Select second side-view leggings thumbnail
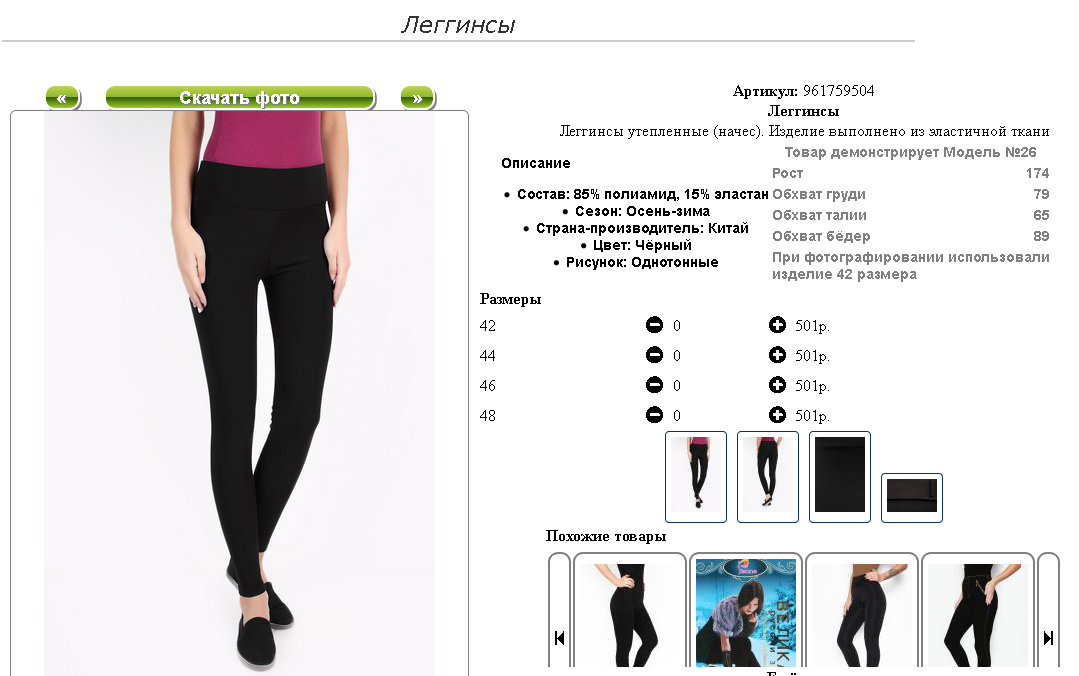This screenshot has height=676, width=1079. click(768, 477)
